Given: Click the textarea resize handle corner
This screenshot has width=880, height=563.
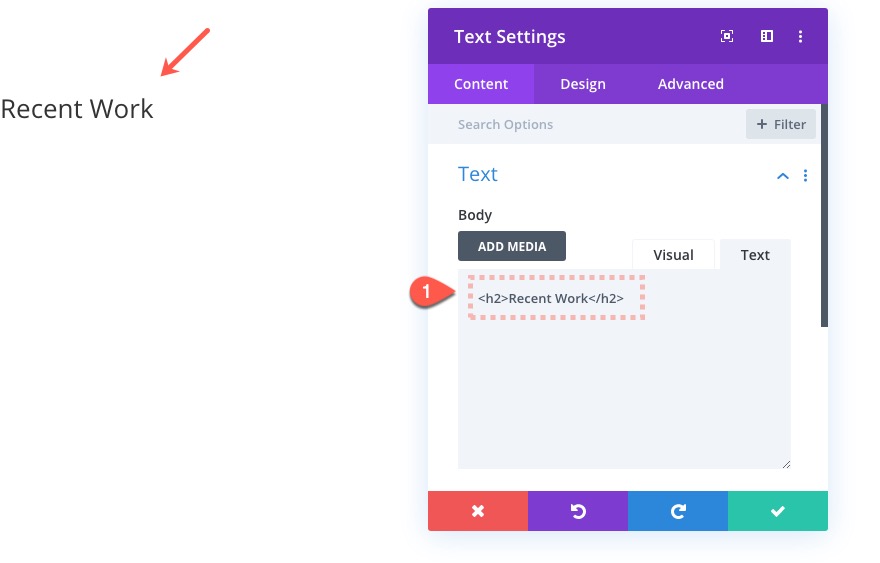Looking at the screenshot, I should pyautogui.click(x=786, y=464).
